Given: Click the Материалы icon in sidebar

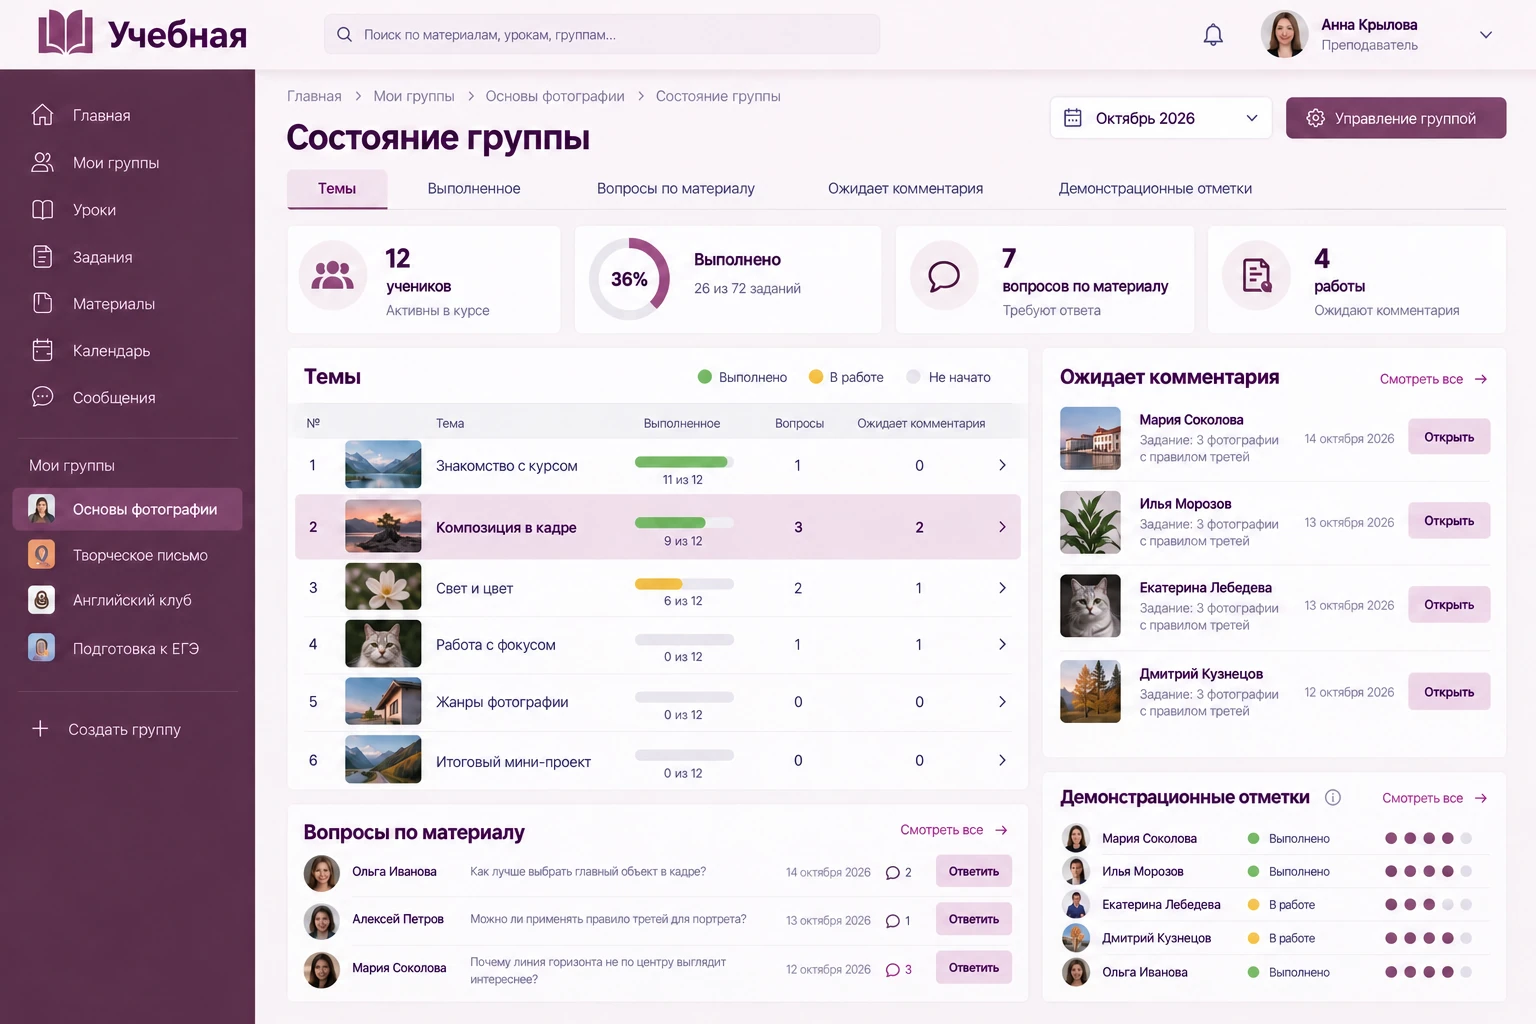Looking at the screenshot, I should point(42,303).
